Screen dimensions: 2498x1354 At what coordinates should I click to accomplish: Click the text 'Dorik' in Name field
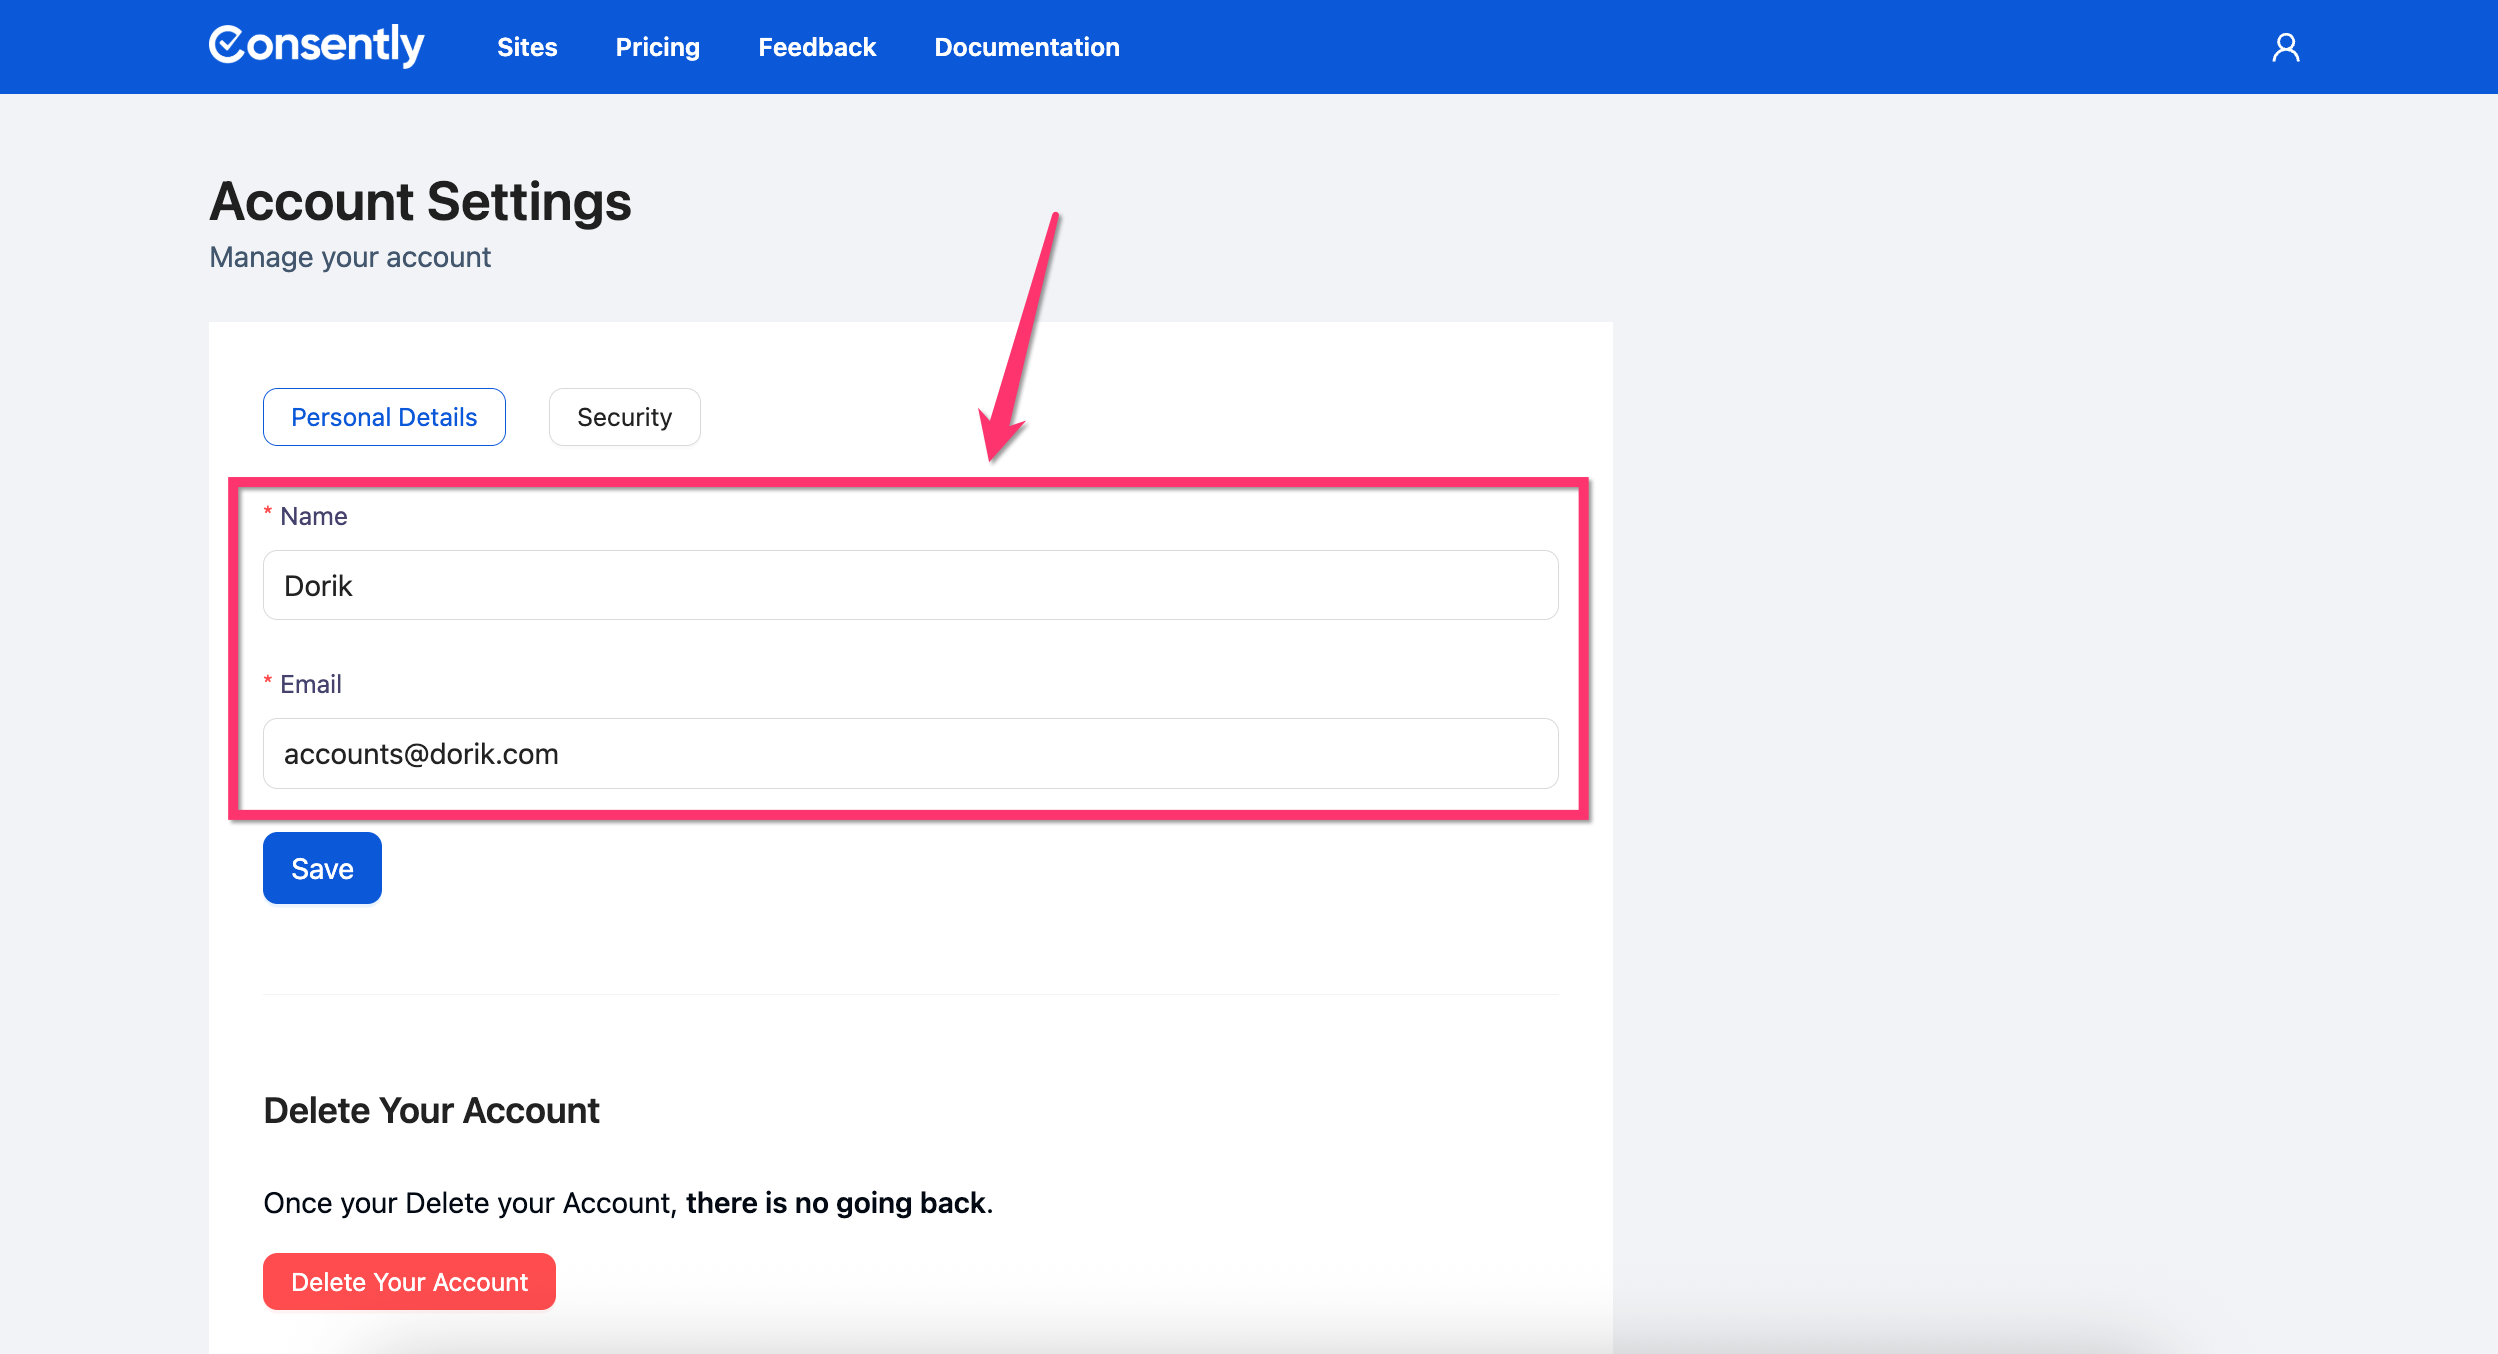tap(318, 586)
